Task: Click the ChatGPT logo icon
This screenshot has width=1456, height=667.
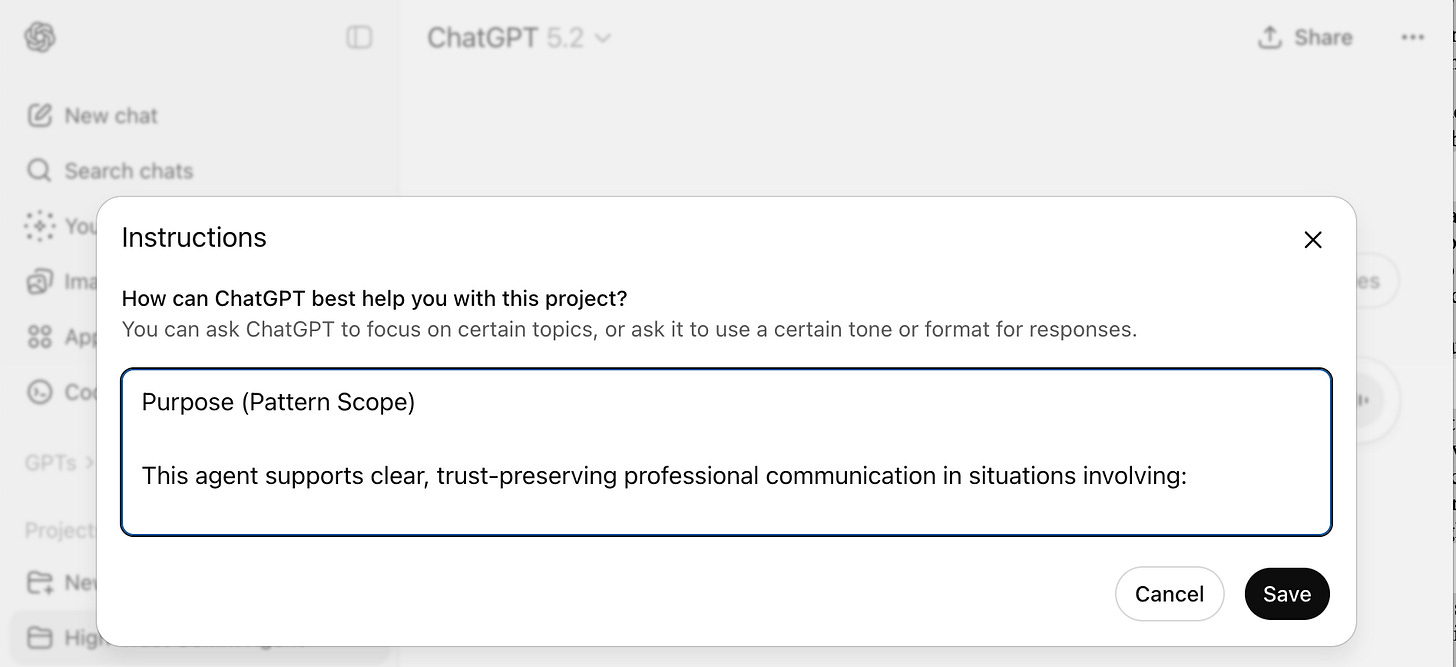Action: click(x=39, y=37)
